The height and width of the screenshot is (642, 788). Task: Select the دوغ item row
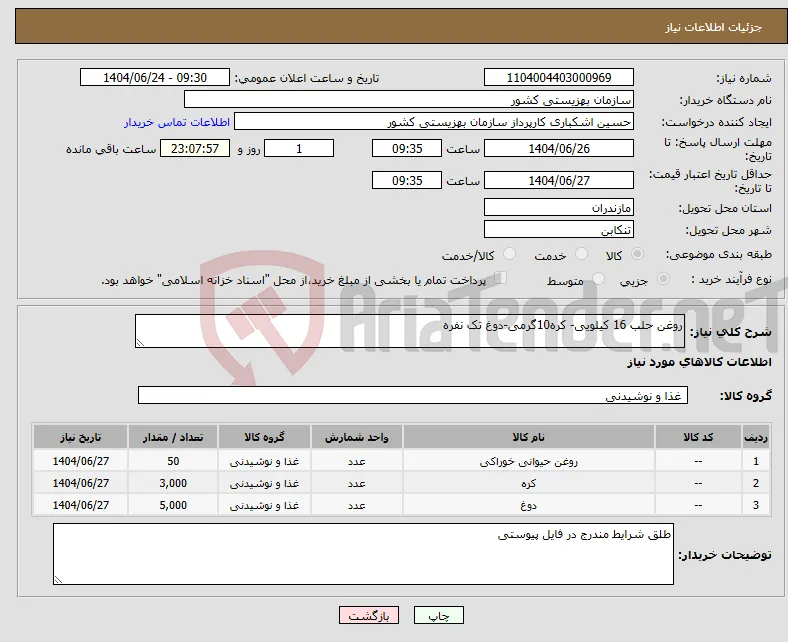402,505
